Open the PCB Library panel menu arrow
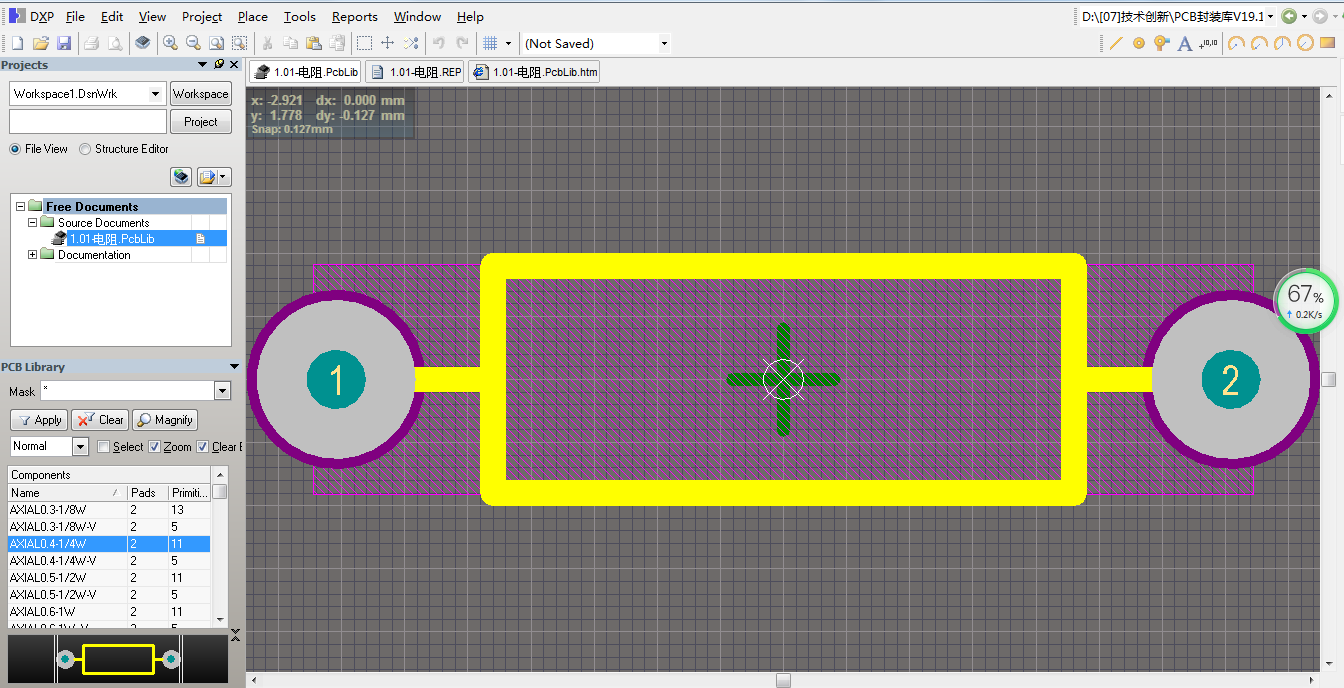 tap(234, 367)
